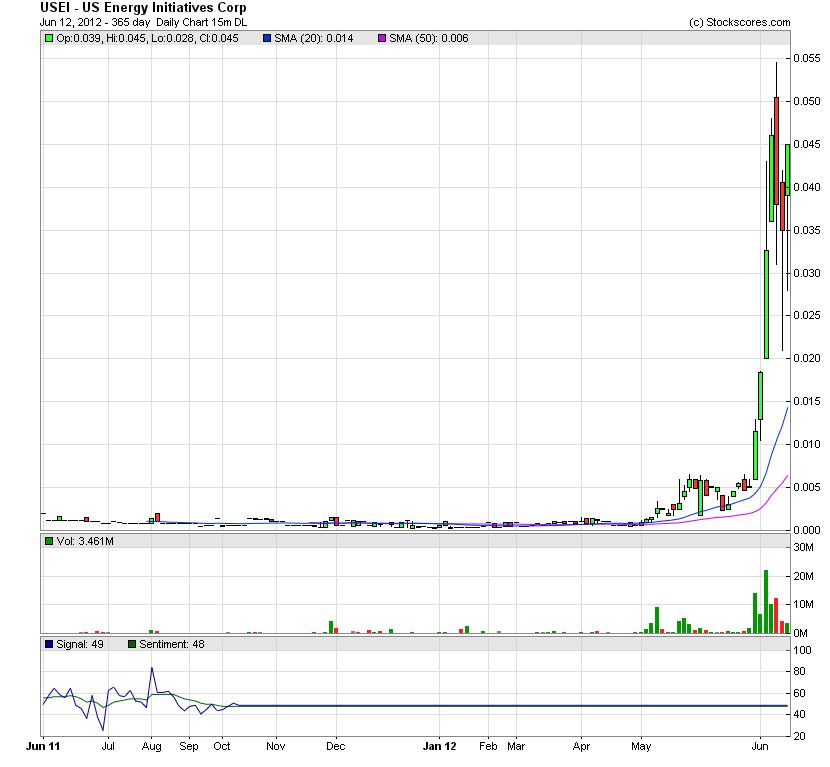Screen dimensions: 830x767
Task: Click the May date axis label
Action: (x=641, y=746)
